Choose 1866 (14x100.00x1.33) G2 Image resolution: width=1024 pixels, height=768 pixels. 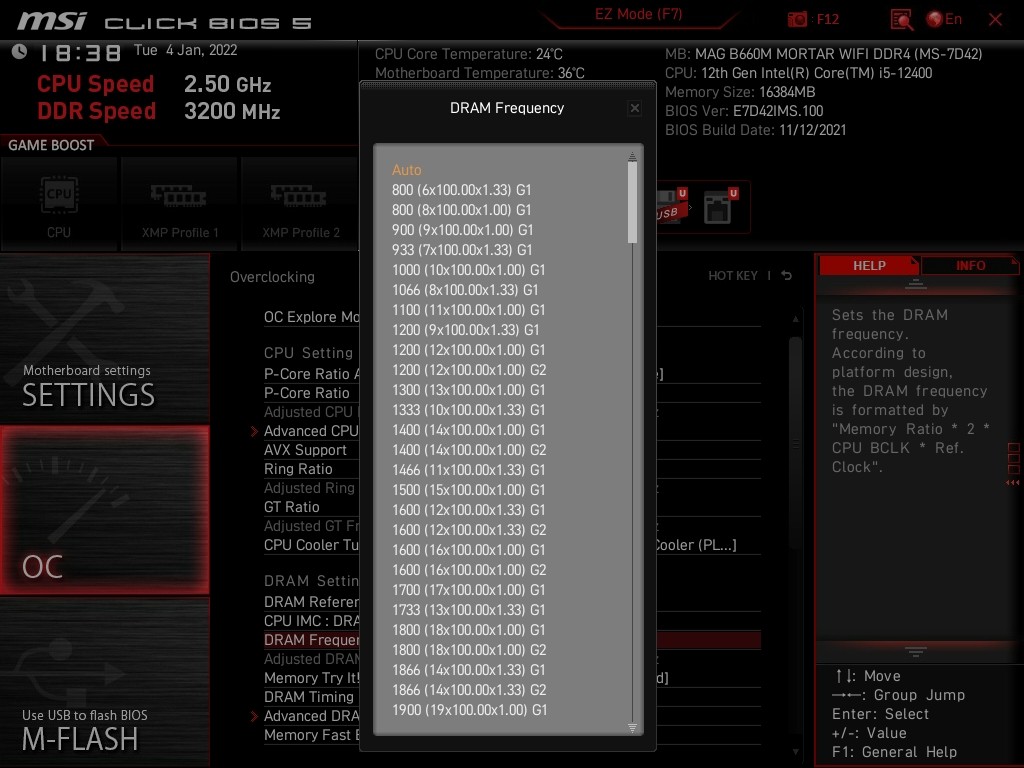coord(469,690)
